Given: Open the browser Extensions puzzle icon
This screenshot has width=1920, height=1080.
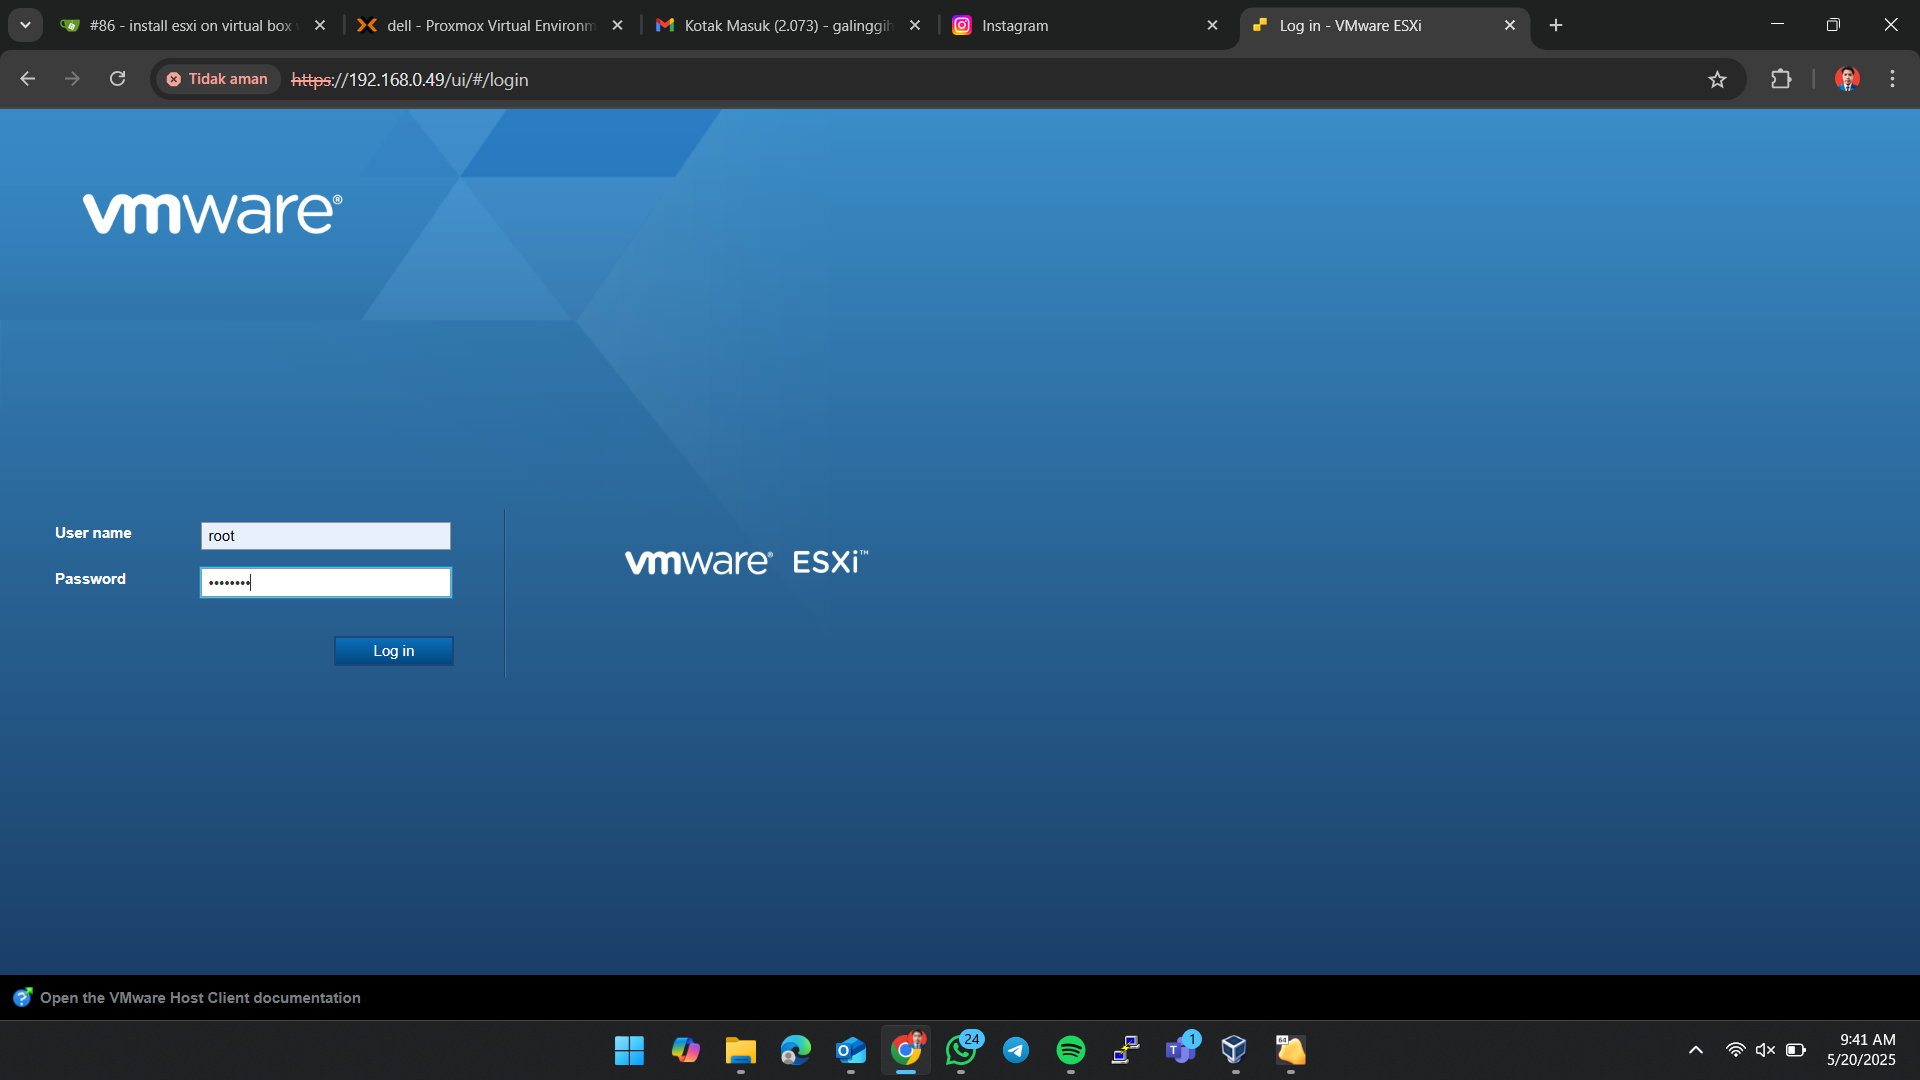Looking at the screenshot, I should [1781, 79].
